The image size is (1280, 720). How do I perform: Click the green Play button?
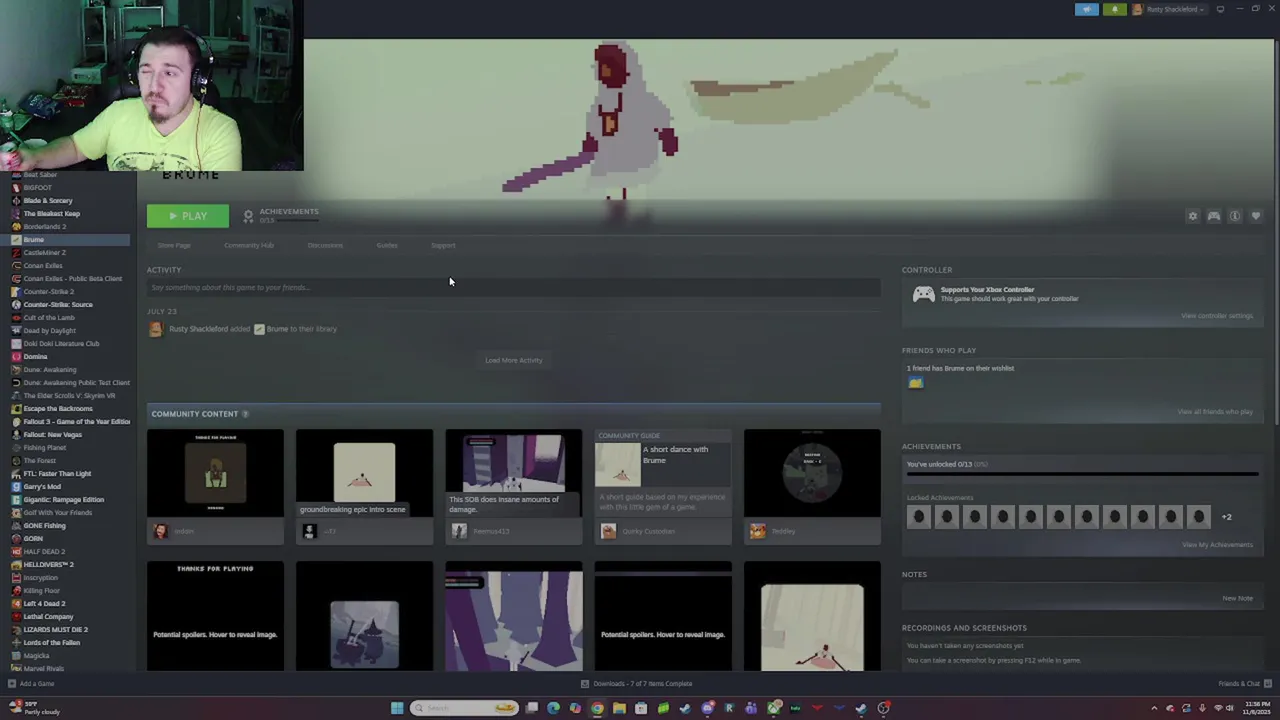click(x=187, y=216)
